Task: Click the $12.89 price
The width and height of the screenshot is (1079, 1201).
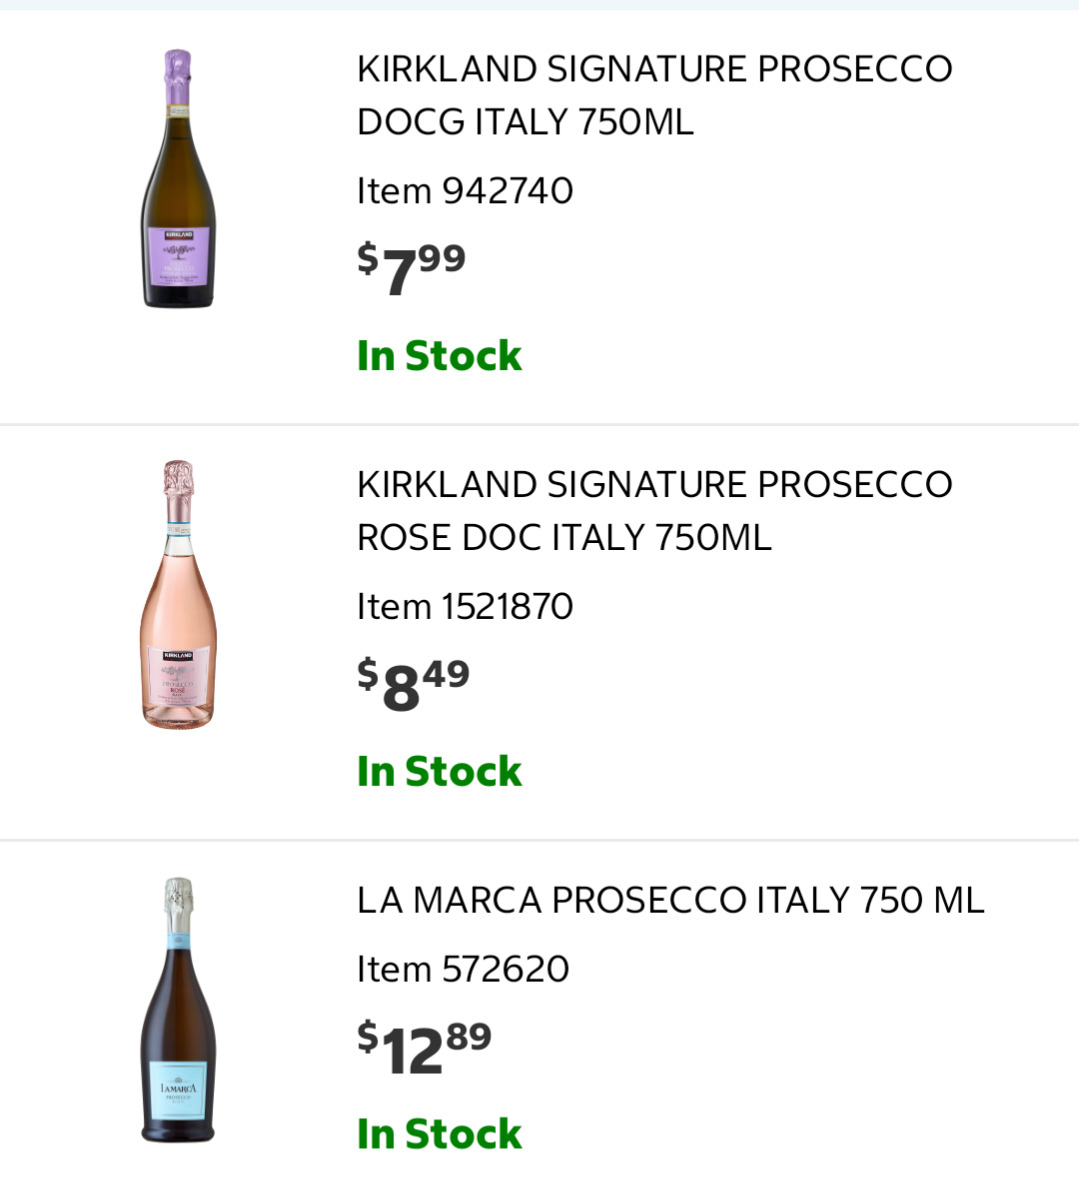Action: (424, 1047)
